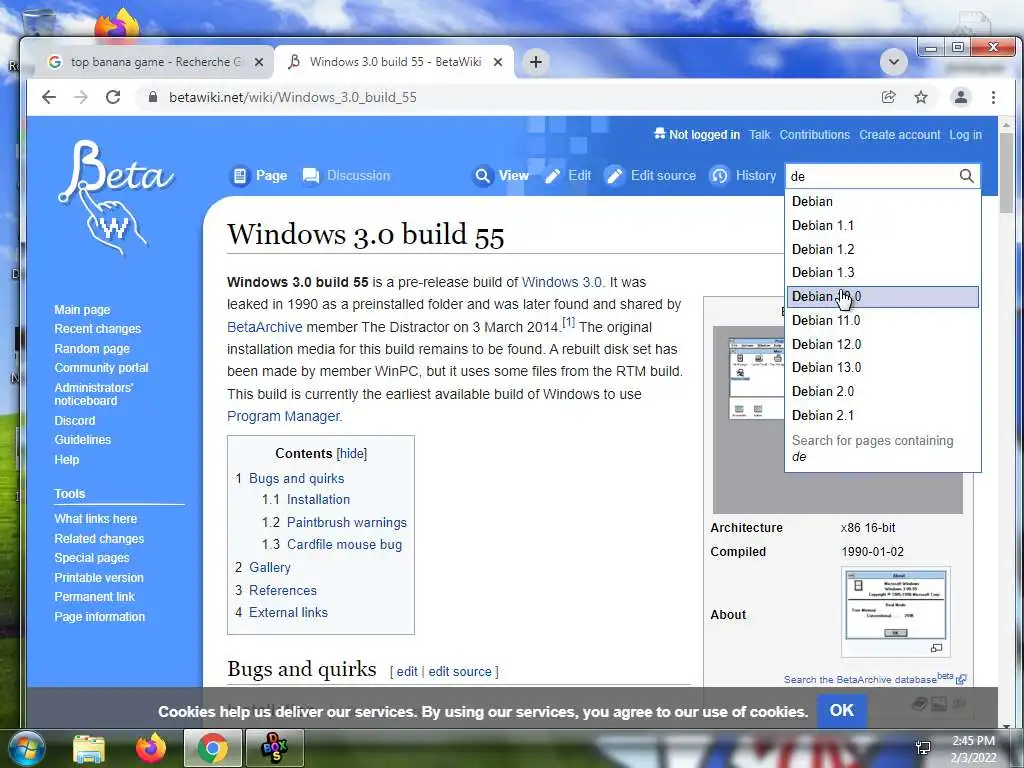Open the Edit tab
The image size is (1024, 768).
[568, 176]
